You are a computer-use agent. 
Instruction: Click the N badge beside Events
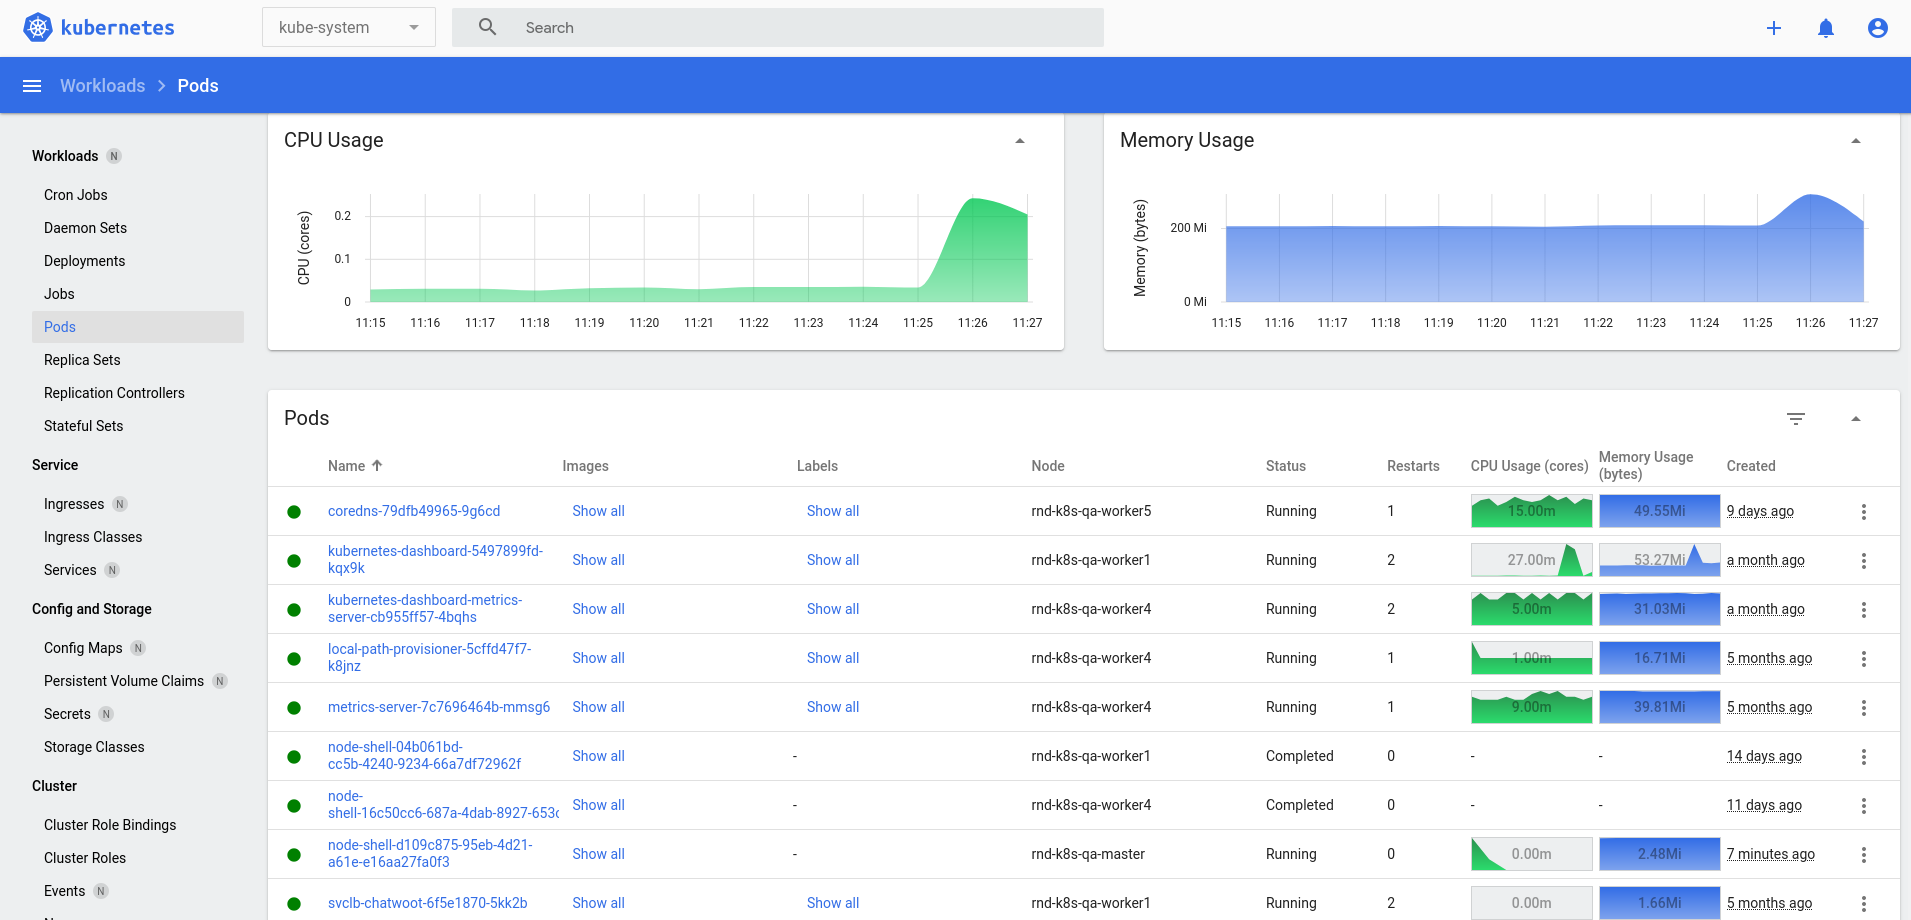click(x=101, y=891)
